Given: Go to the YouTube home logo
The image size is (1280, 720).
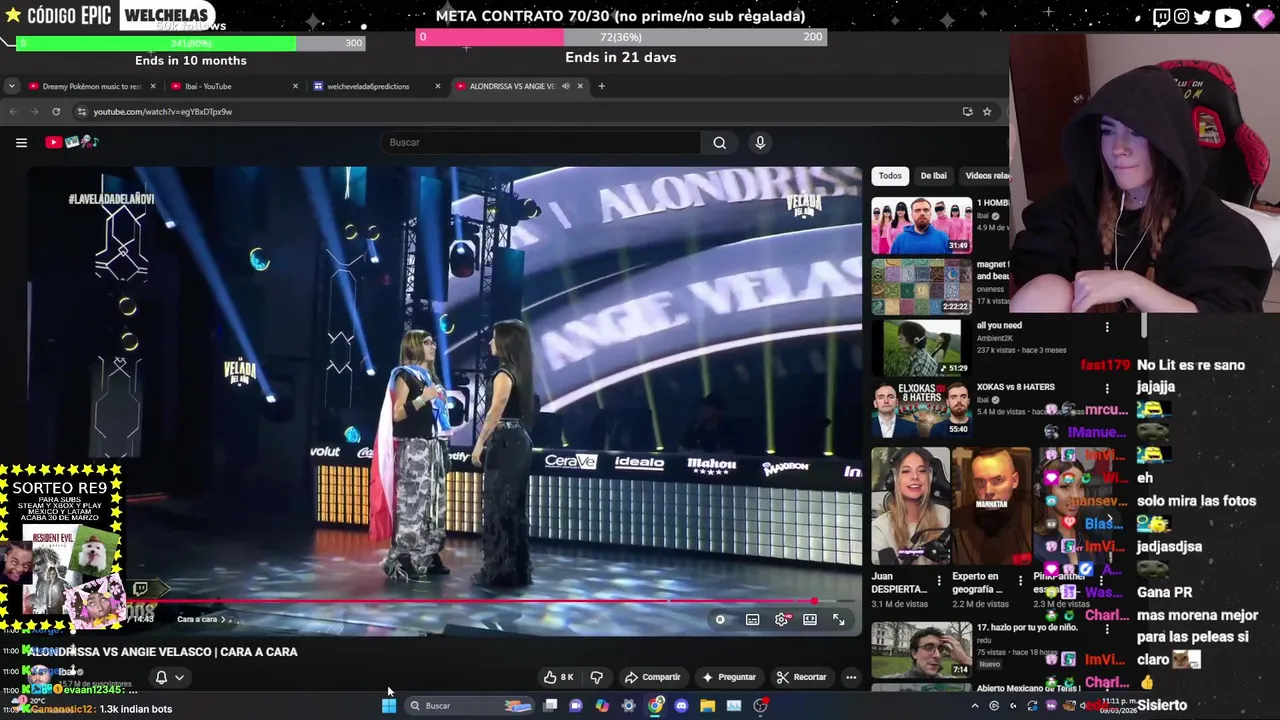Looking at the screenshot, I should [x=72, y=142].
